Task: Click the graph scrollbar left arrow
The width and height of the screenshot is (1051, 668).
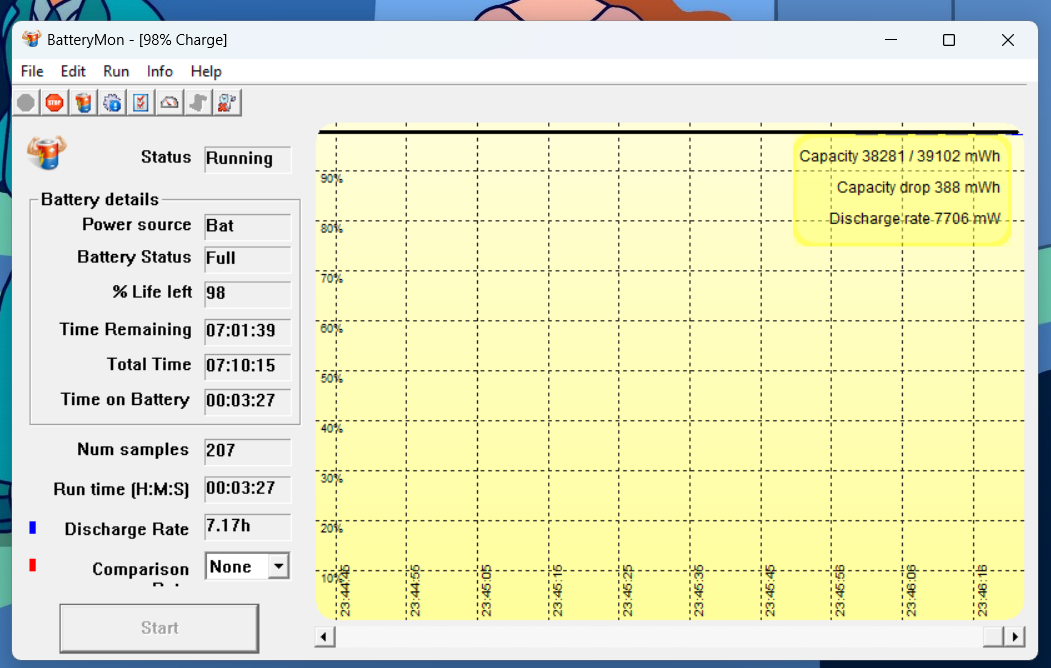Action: tap(324, 637)
